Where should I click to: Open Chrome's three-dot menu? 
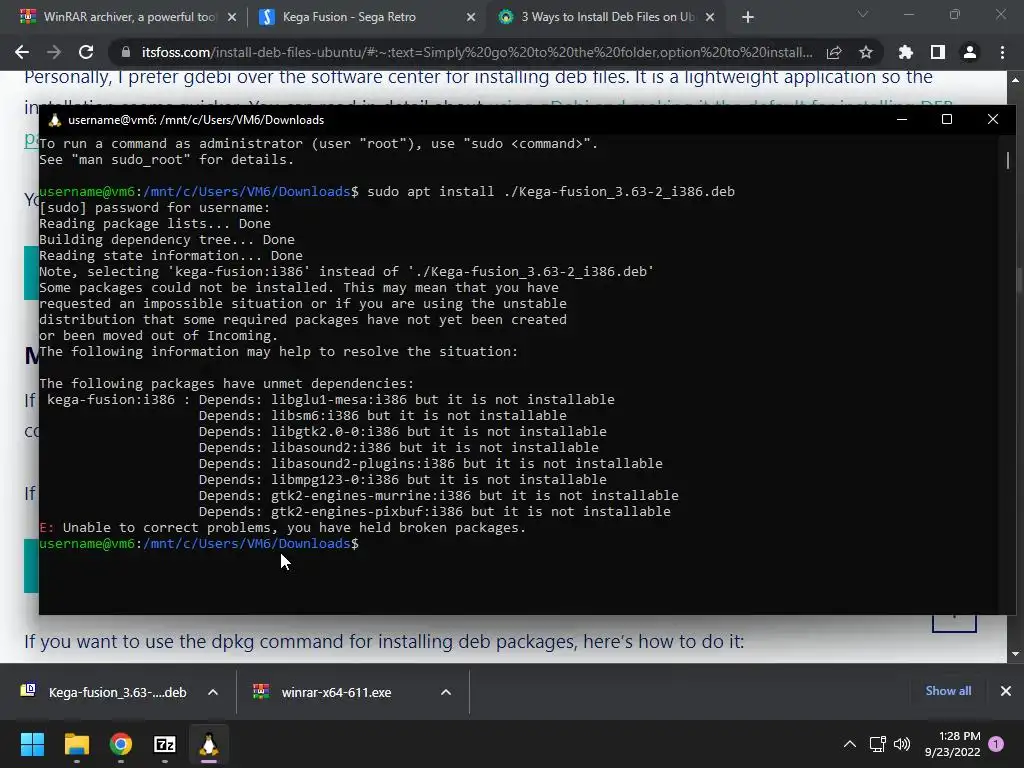[1002, 52]
